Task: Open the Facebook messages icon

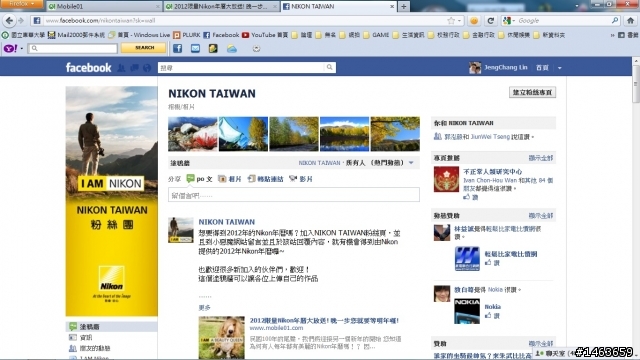Action: pyautogui.click(x=134, y=68)
